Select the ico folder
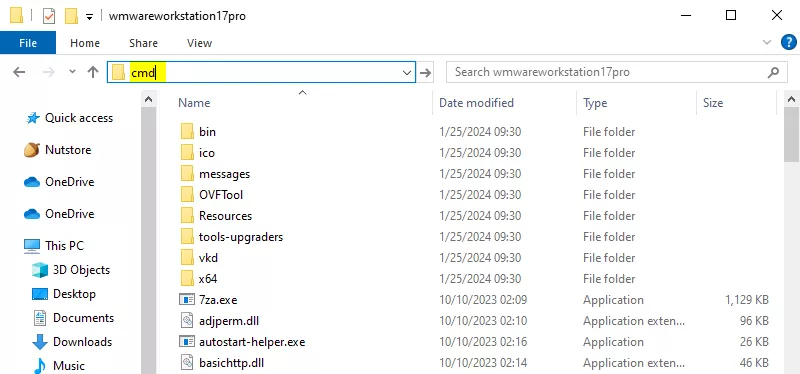Screen dimensions: 800x374 pyautogui.click(x=207, y=153)
